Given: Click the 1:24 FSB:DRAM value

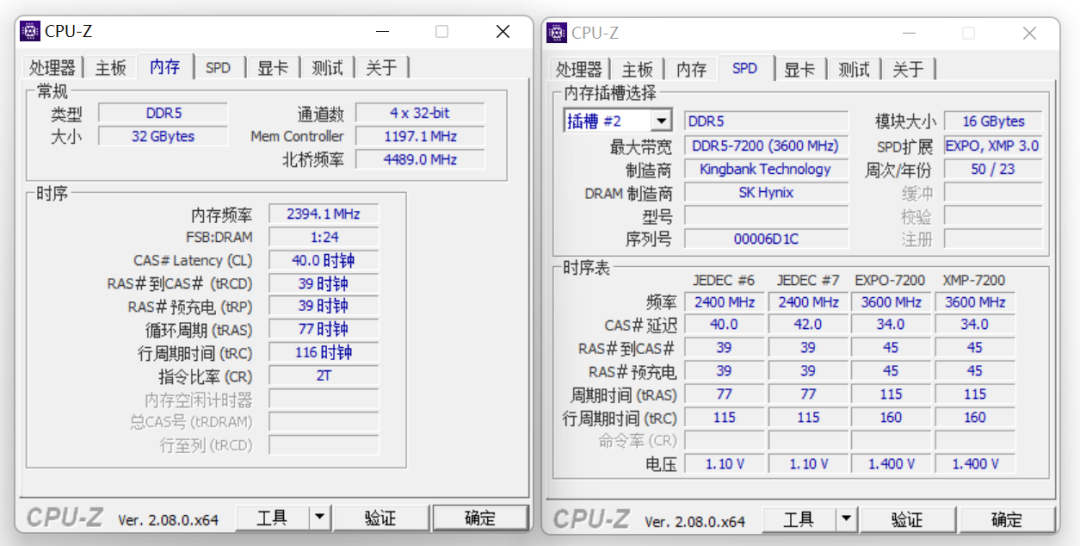Looking at the screenshot, I should [324, 238].
